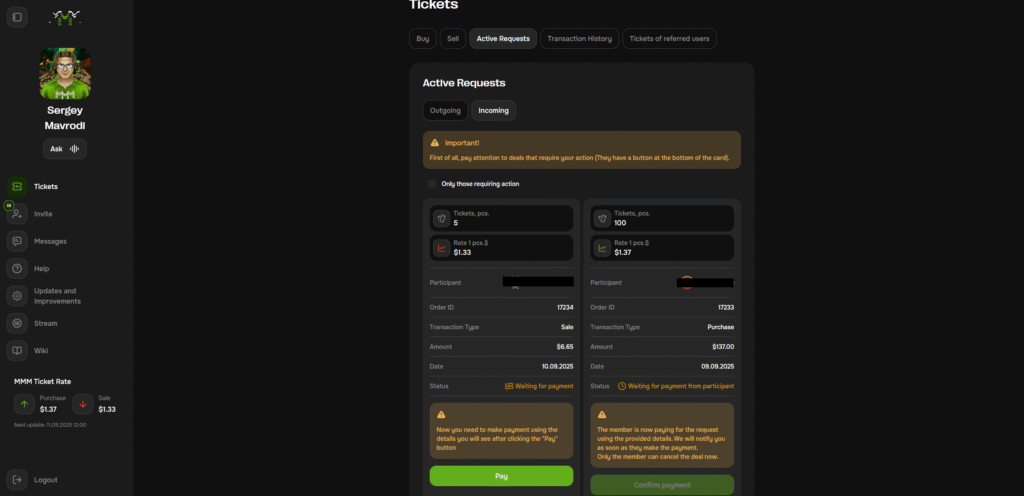Open Tickets of referred users tab
The width and height of the screenshot is (1024, 496).
(x=669, y=39)
